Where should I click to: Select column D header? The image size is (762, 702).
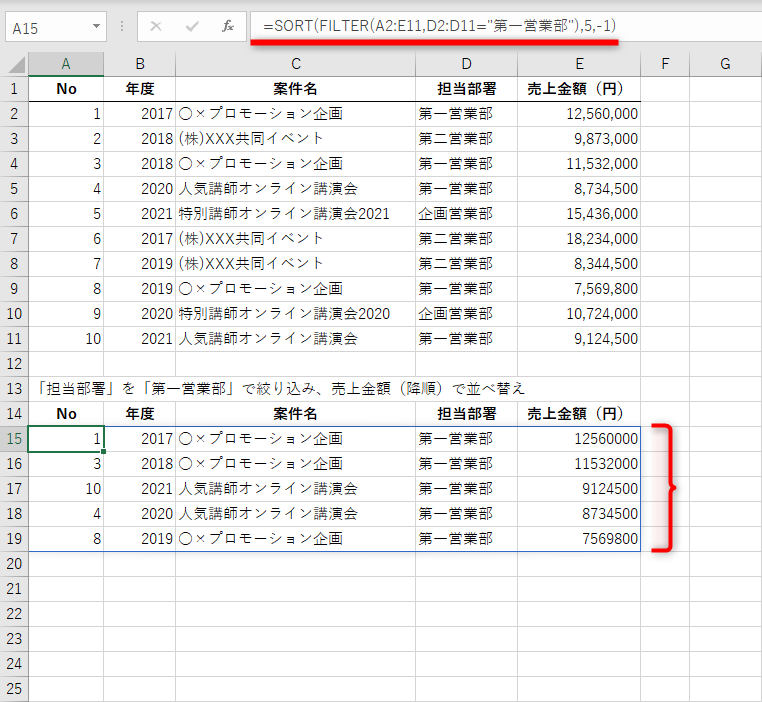pos(467,64)
